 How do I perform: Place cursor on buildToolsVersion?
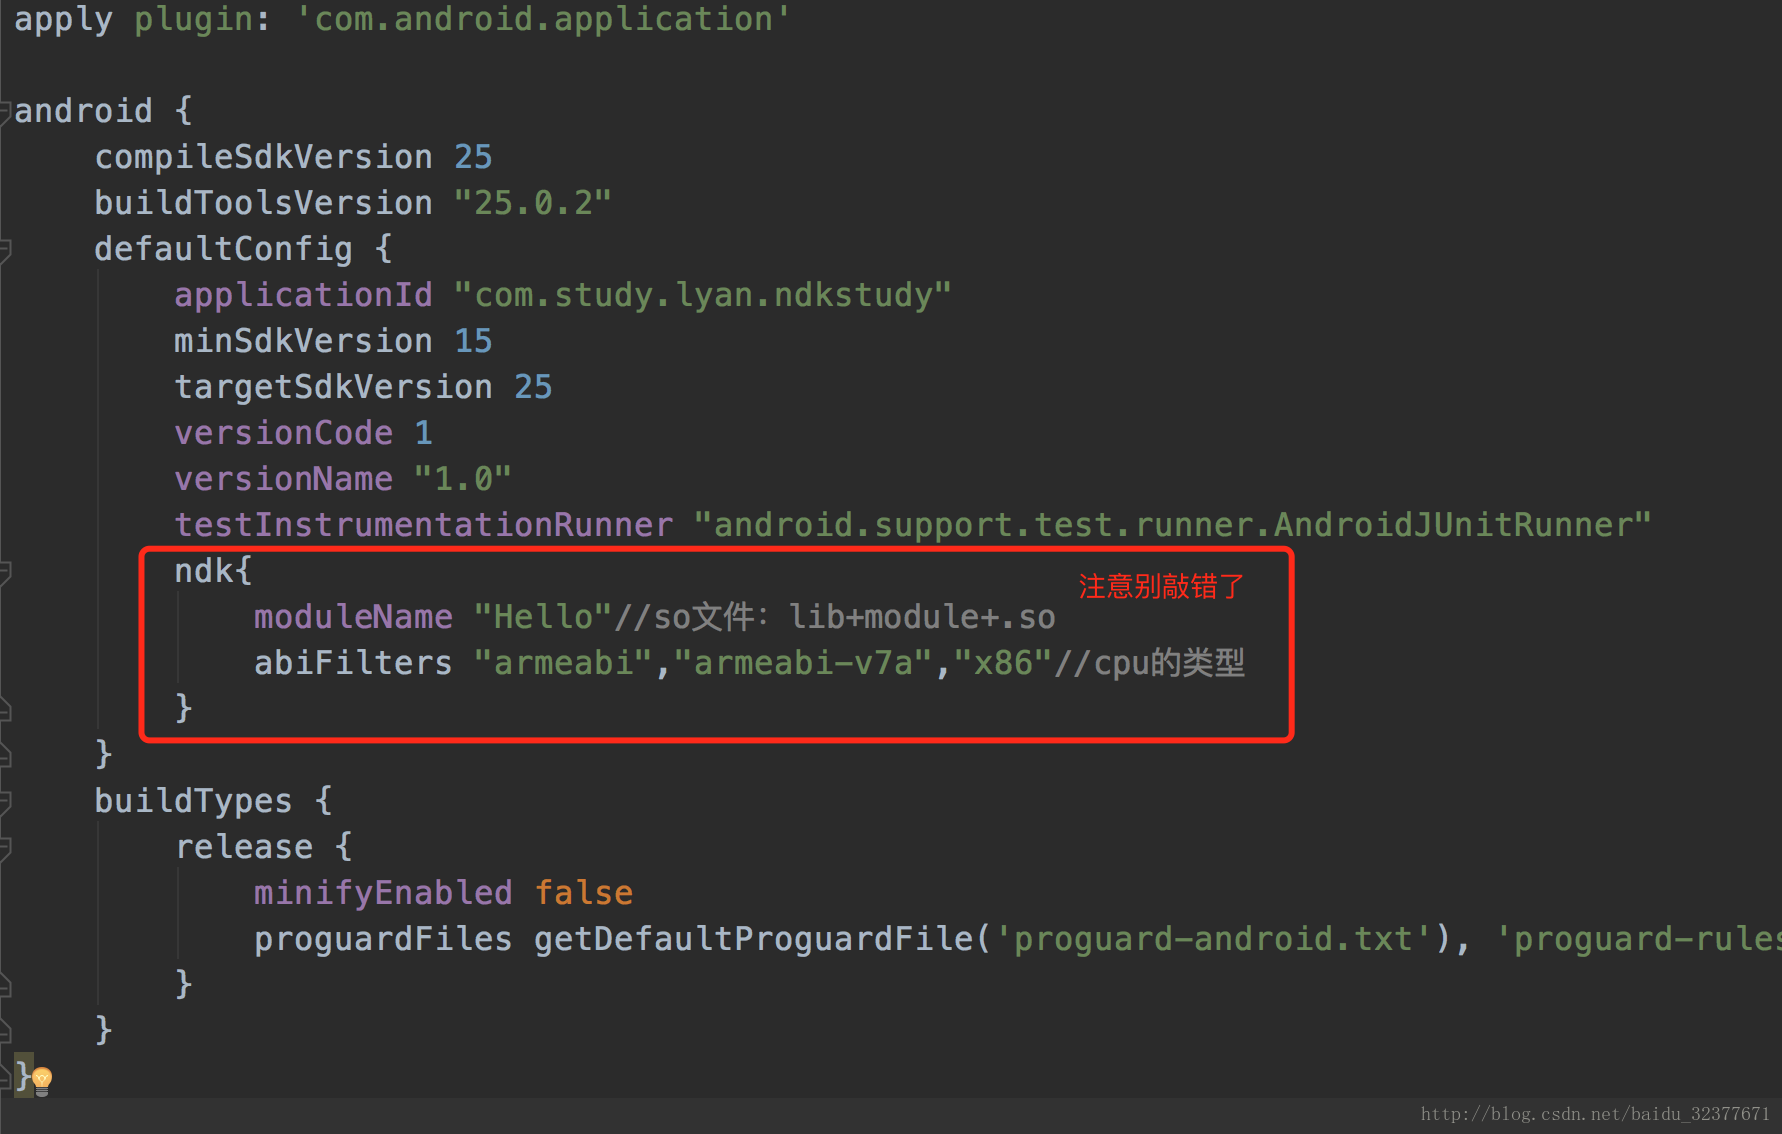(x=263, y=203)
